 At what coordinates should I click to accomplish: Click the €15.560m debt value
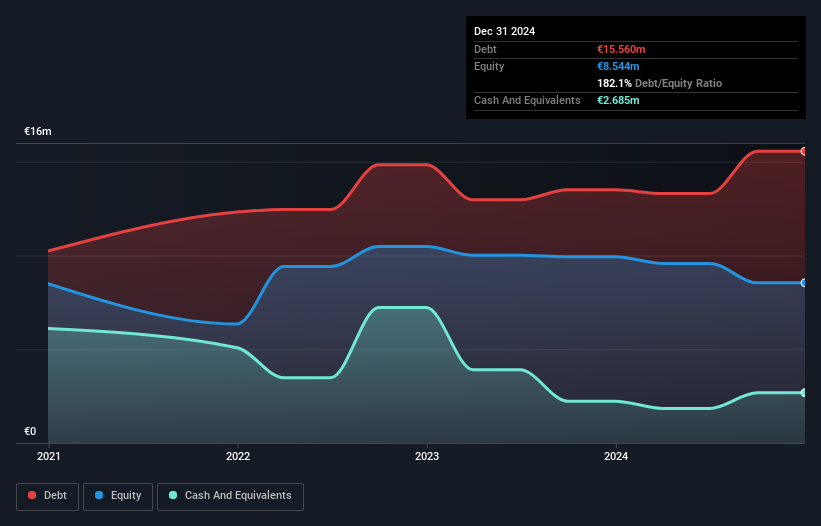coord(621,49)
